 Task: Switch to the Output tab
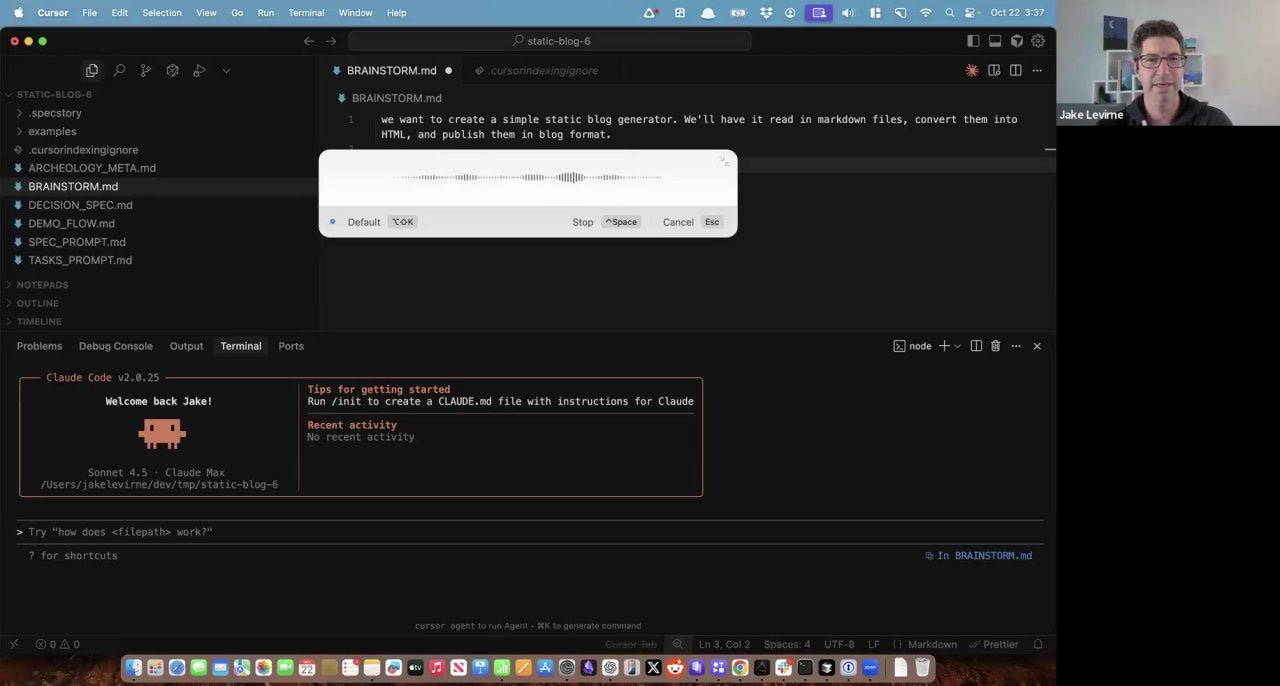(186, 346)
